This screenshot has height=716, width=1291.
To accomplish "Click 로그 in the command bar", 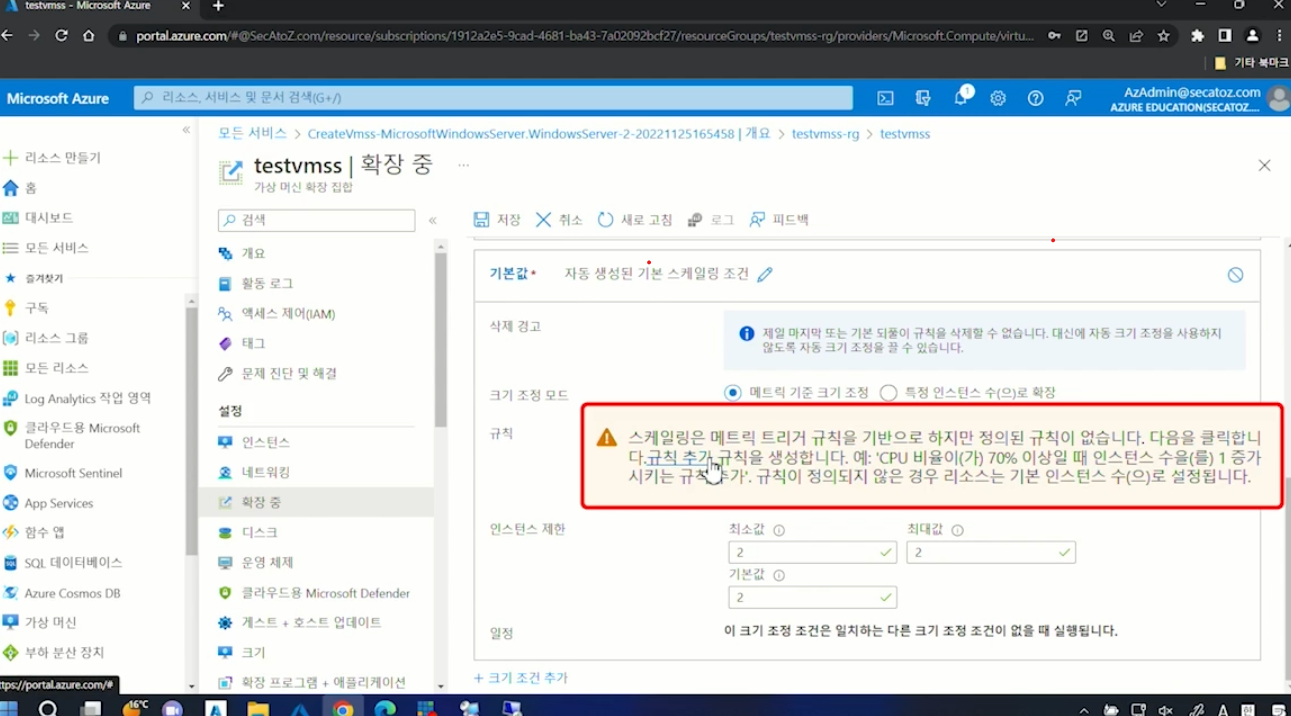I will point(711,220).
